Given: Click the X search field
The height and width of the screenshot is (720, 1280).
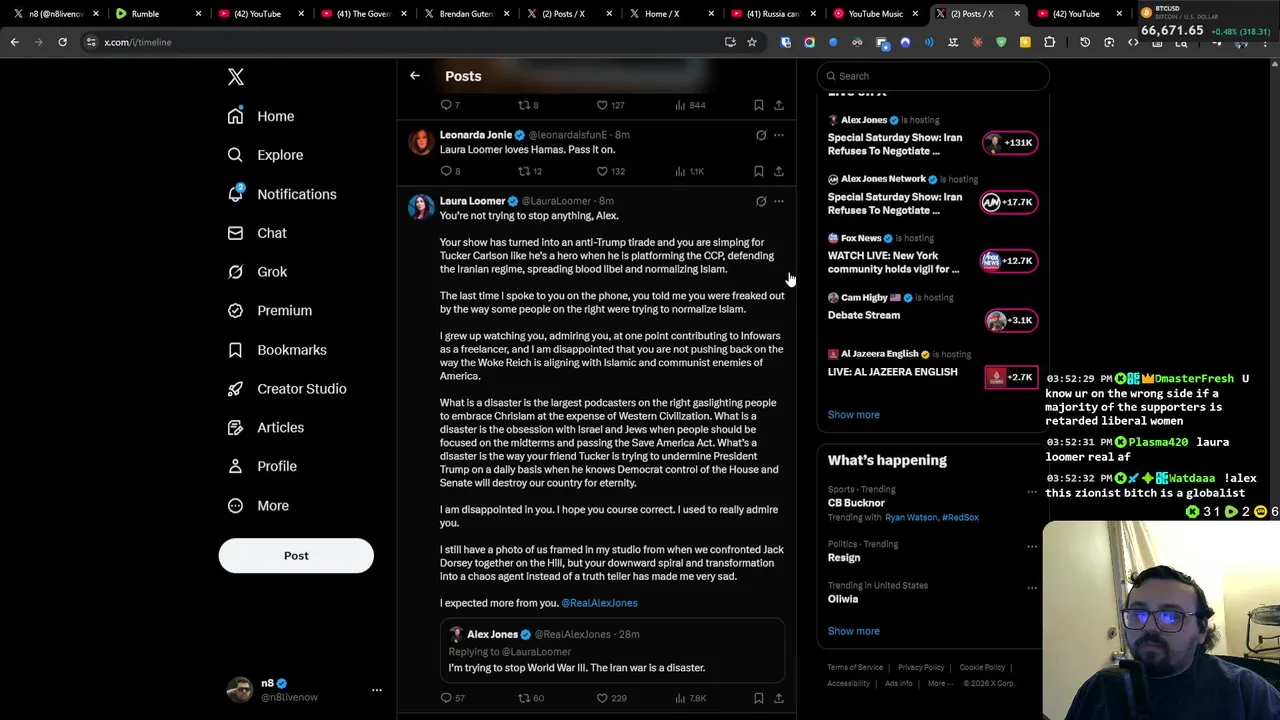Looking at the screenshot, I should tap(933, 76).
